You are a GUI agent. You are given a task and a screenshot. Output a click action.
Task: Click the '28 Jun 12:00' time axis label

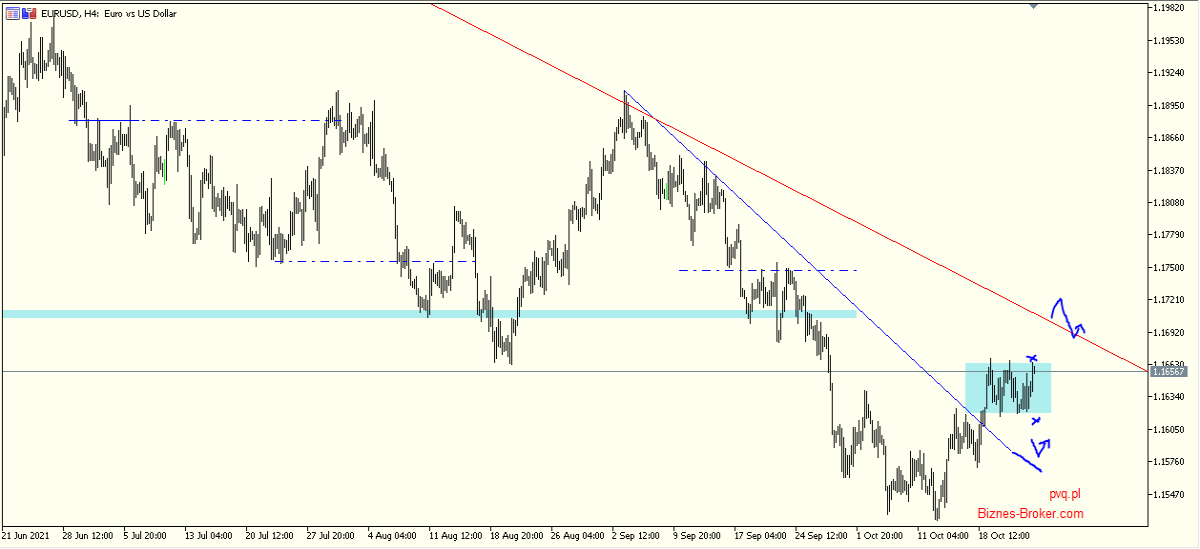tap(90, 535)
